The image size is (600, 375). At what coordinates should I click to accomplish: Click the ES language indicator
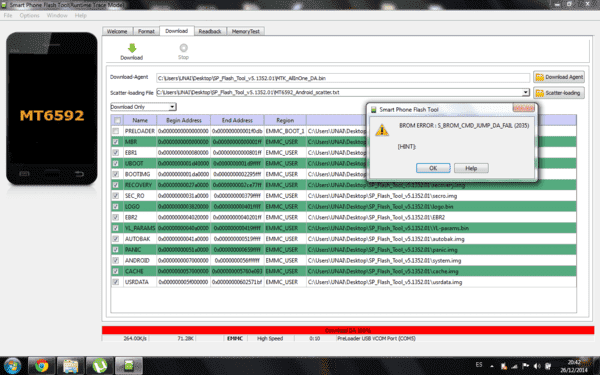(479, 365)
